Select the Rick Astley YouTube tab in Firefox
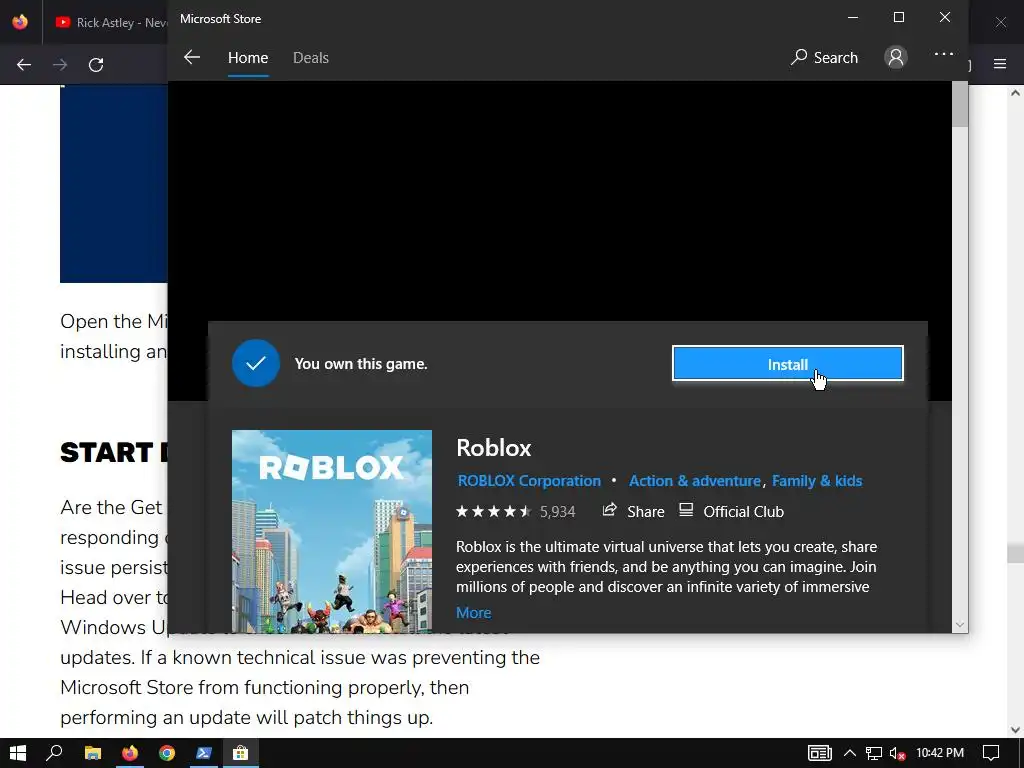The image size is (1024, 768). [x=111, y=22]
